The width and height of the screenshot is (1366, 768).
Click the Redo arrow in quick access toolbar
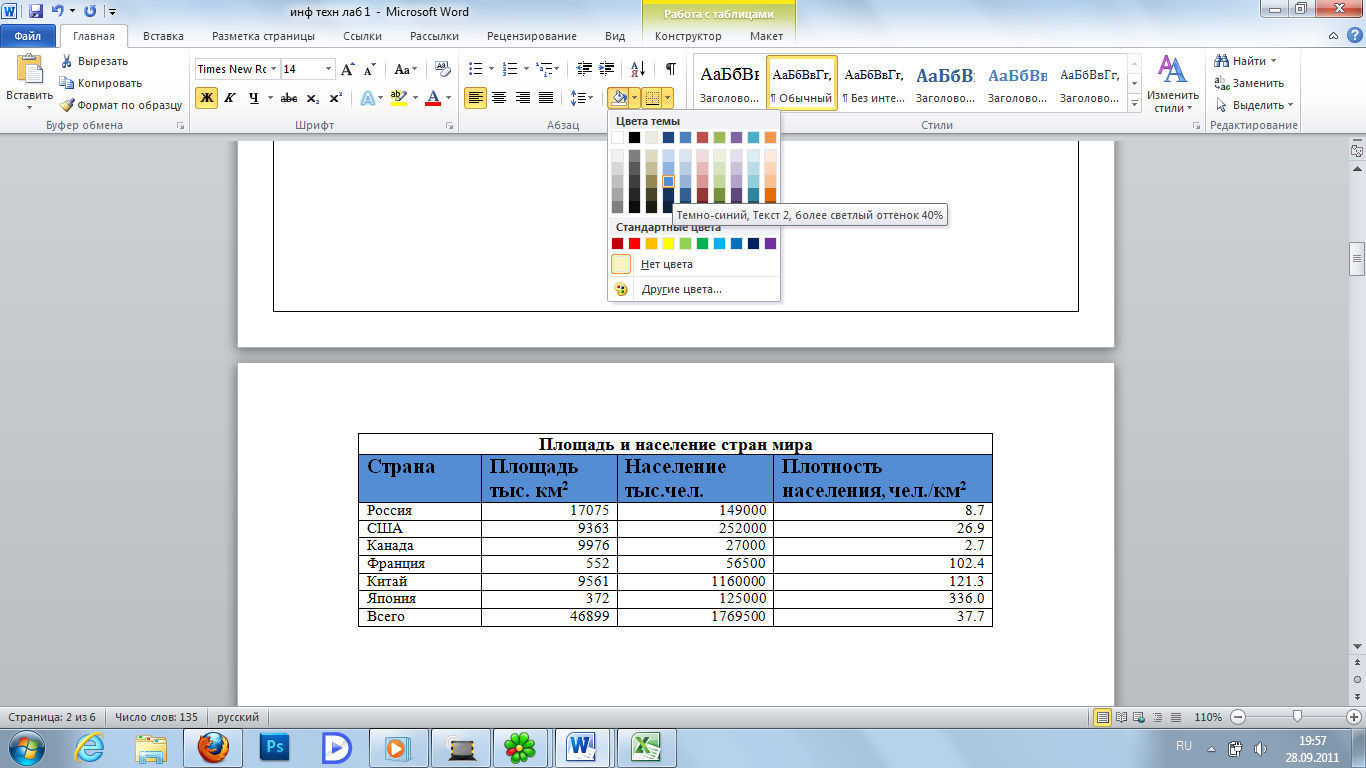tap(90, 12)
